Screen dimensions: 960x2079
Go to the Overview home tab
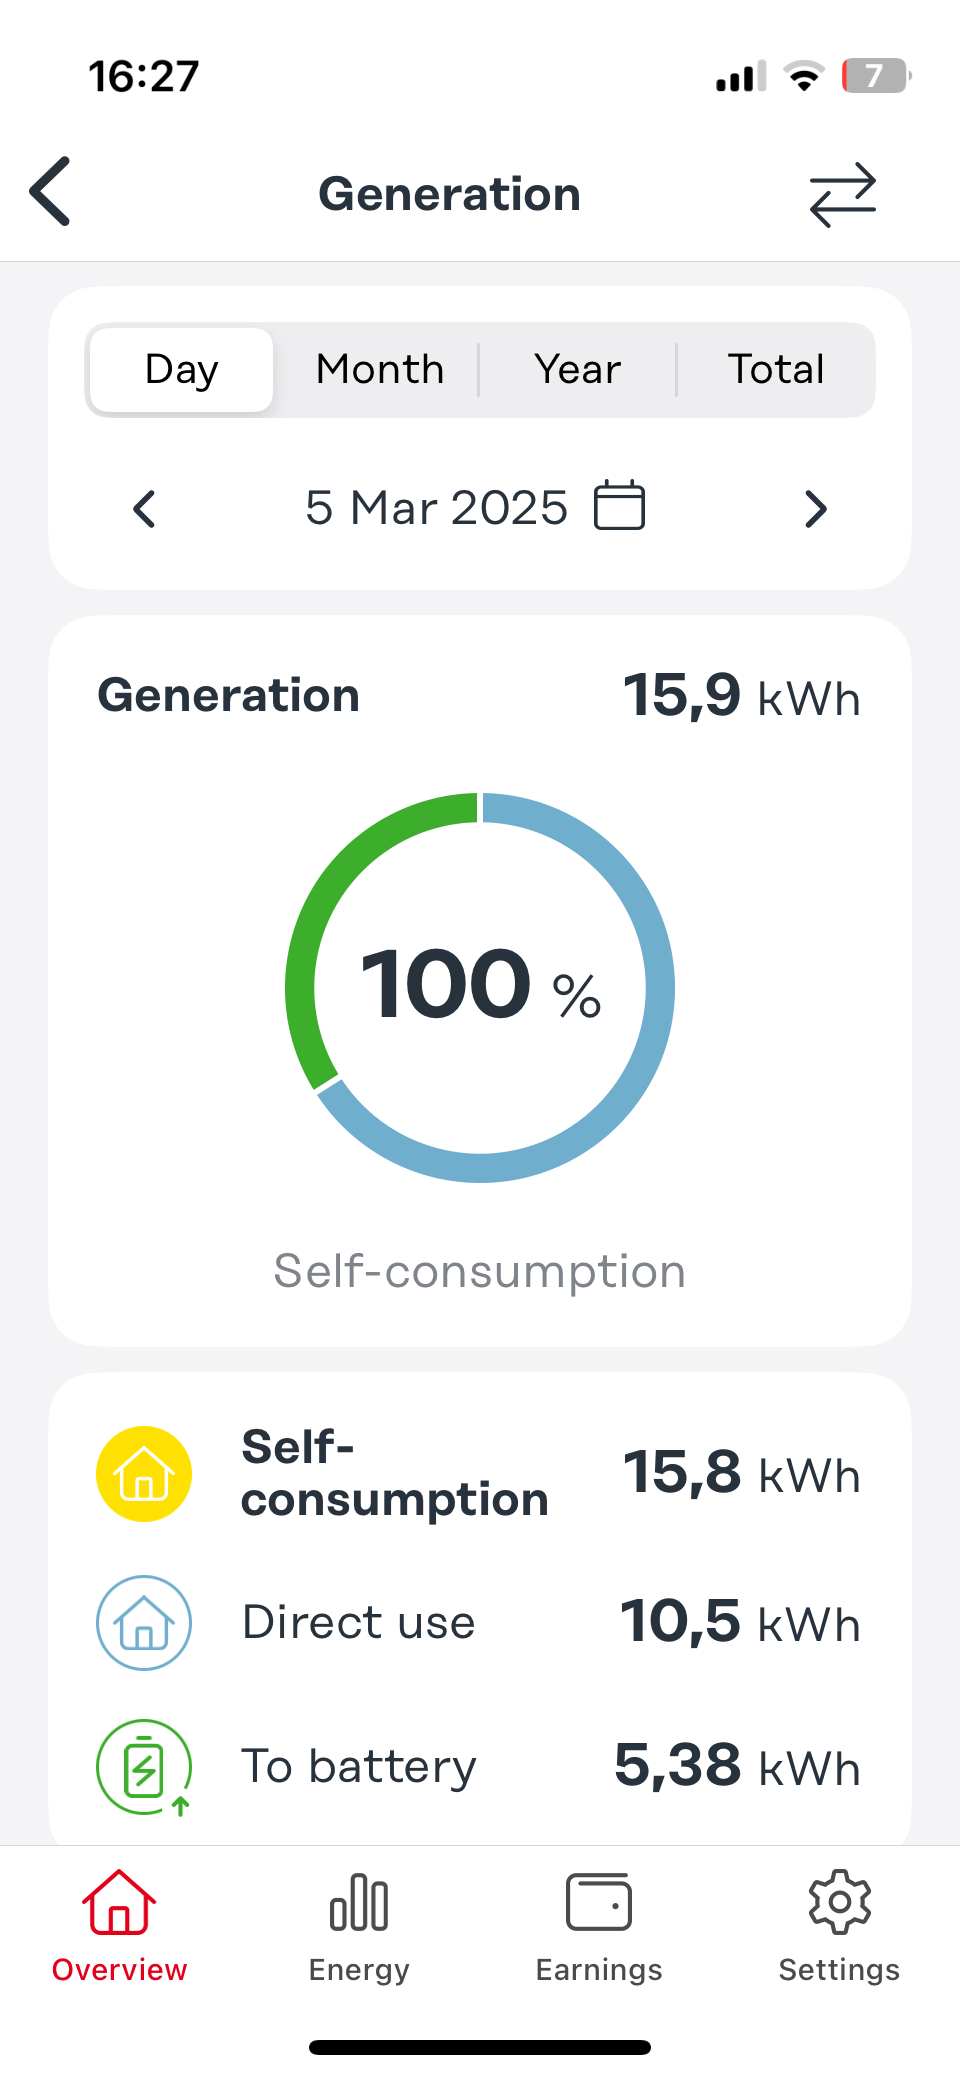coord(119,1926)
